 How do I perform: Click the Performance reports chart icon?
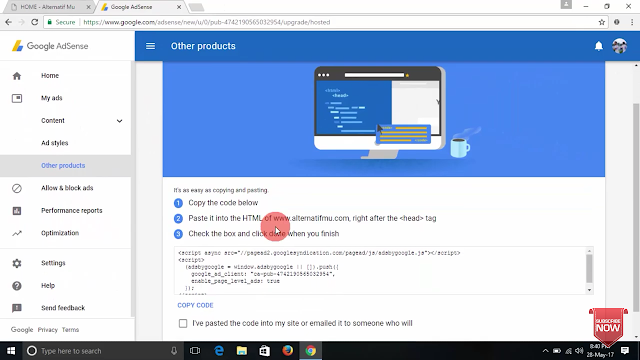(x=17, y=211)
